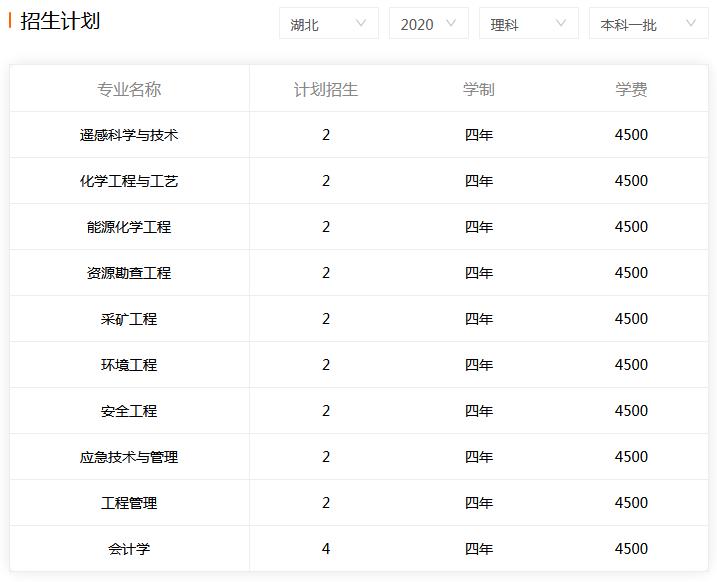Click the 学制 column header
Image resolution: width=717 pixels, height=582 pixels.
pos(478,89)
